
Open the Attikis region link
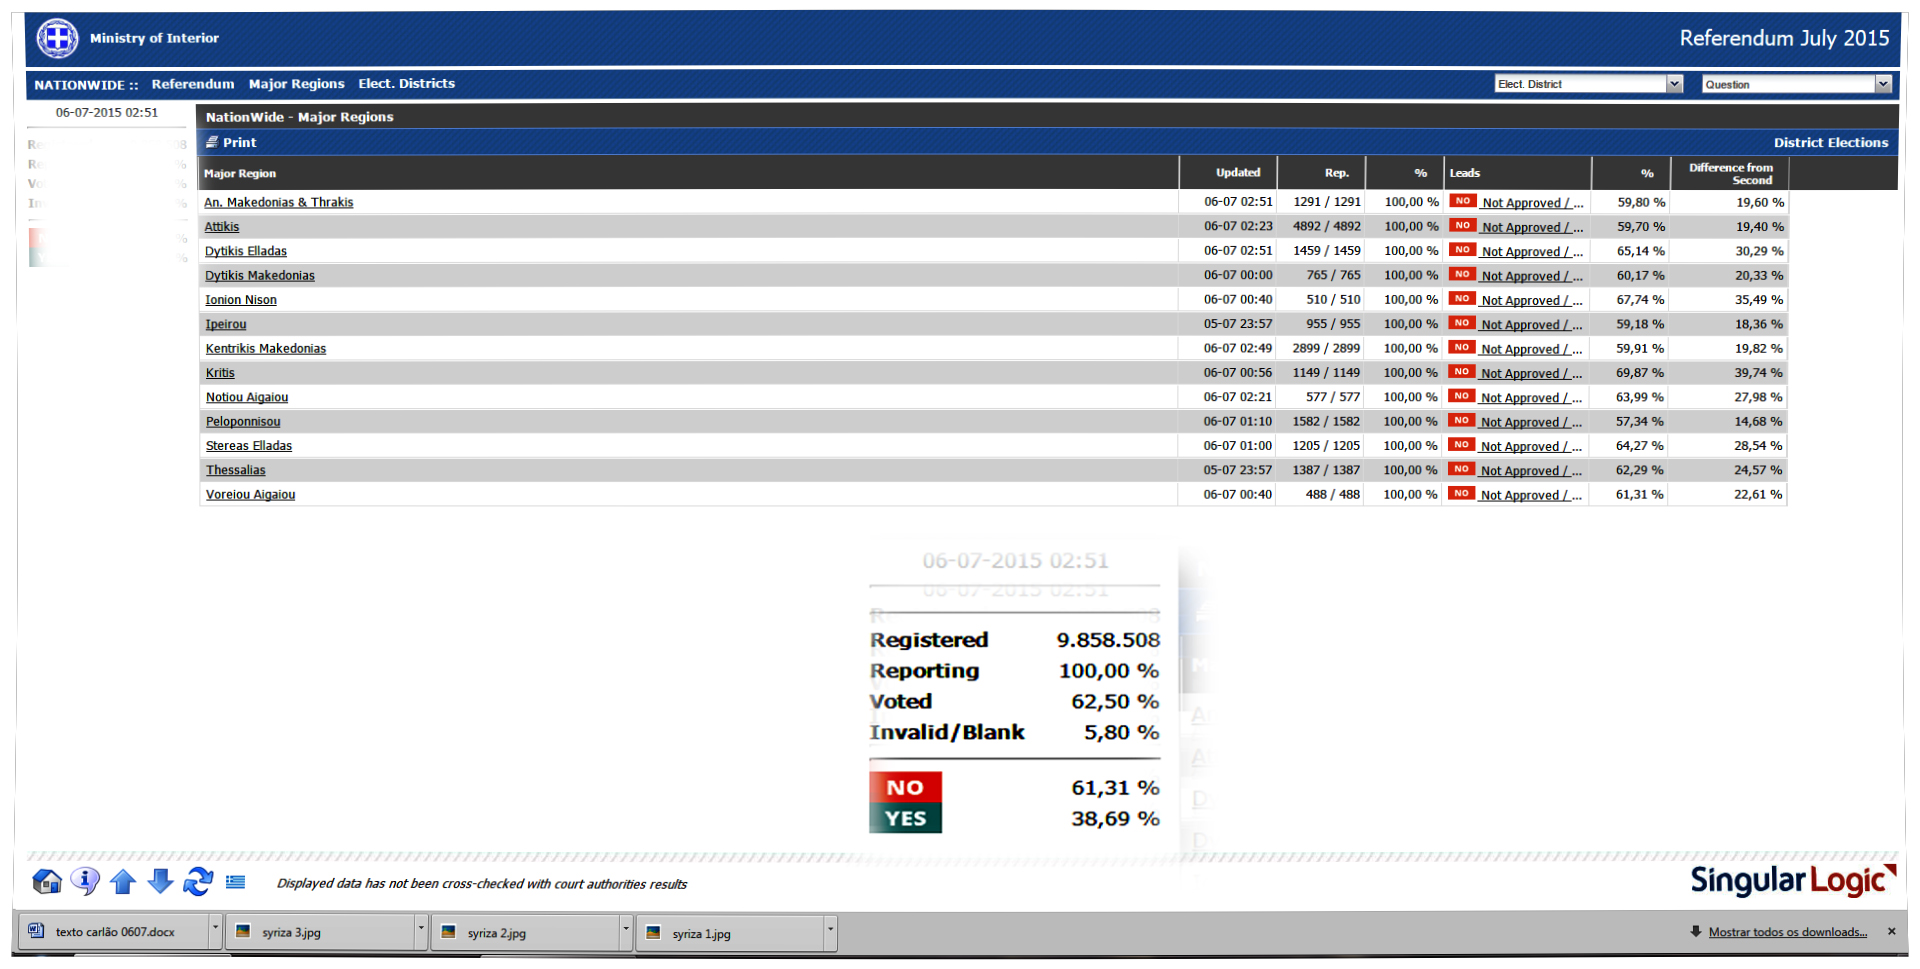pos(222,227)
